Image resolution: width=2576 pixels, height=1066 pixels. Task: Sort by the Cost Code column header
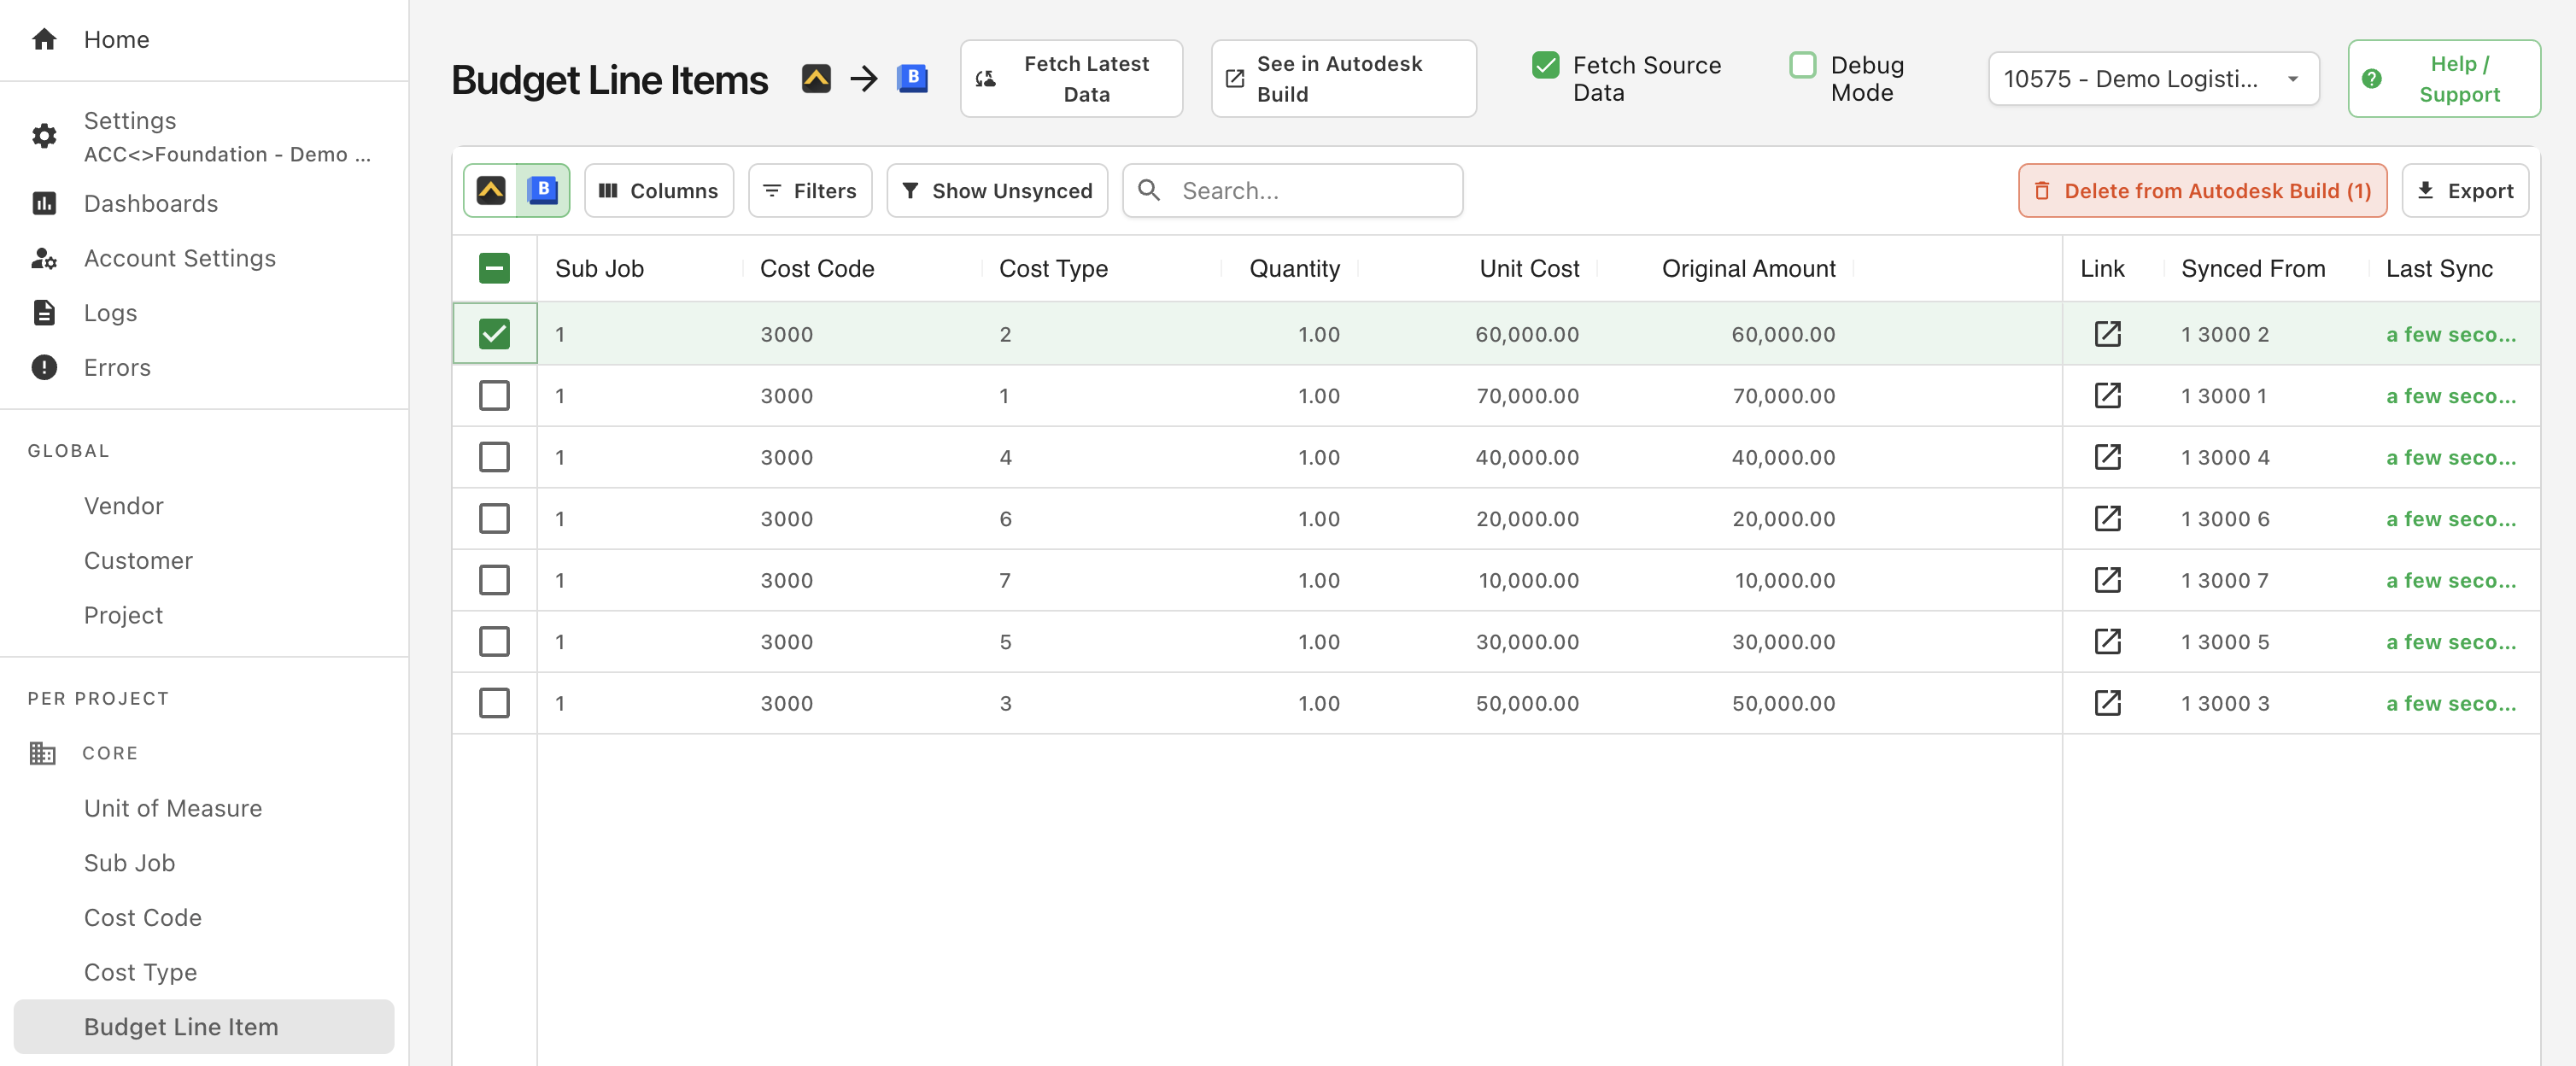(817, 268)
